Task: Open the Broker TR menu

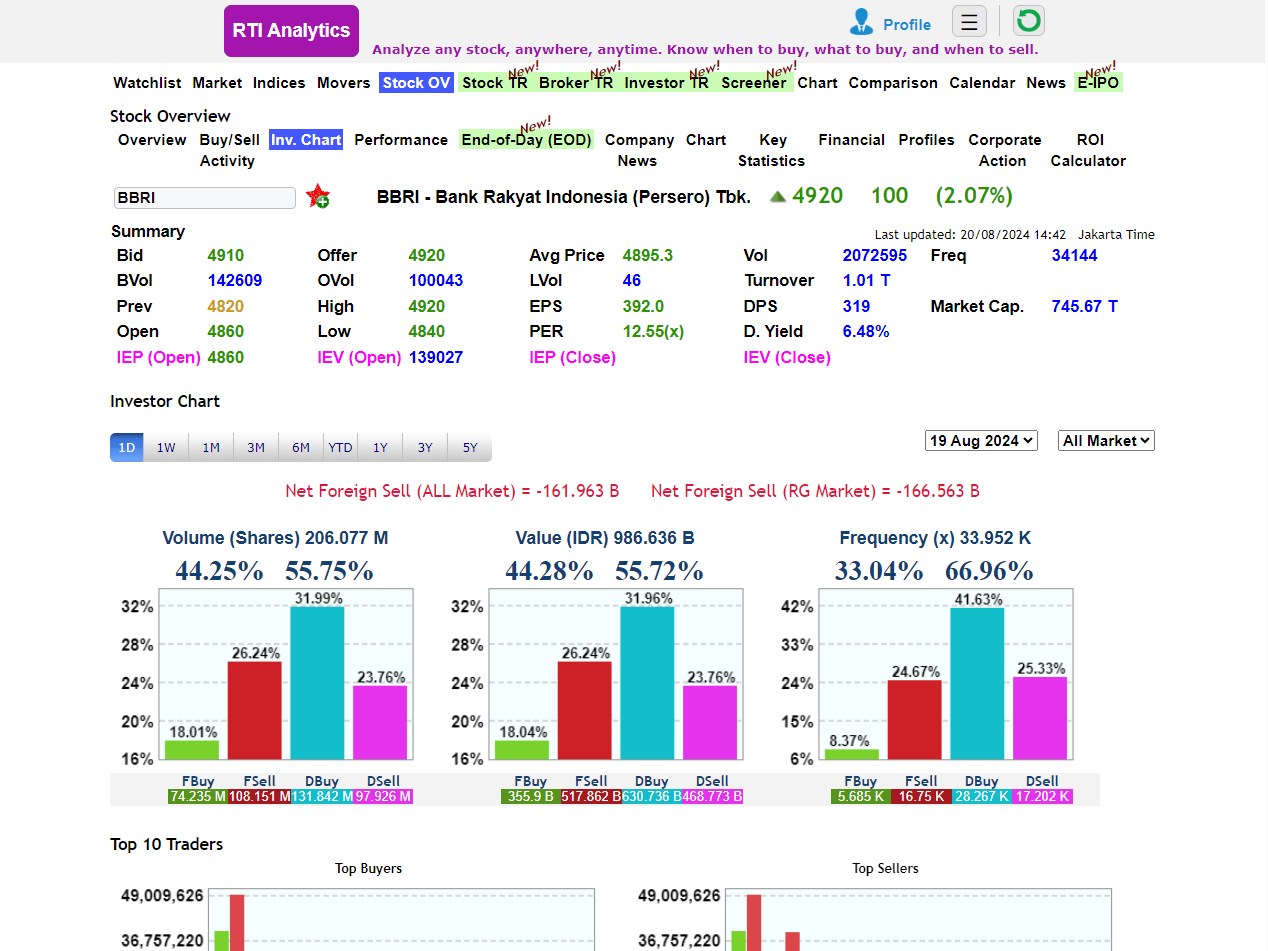Action: coord(576,83)
